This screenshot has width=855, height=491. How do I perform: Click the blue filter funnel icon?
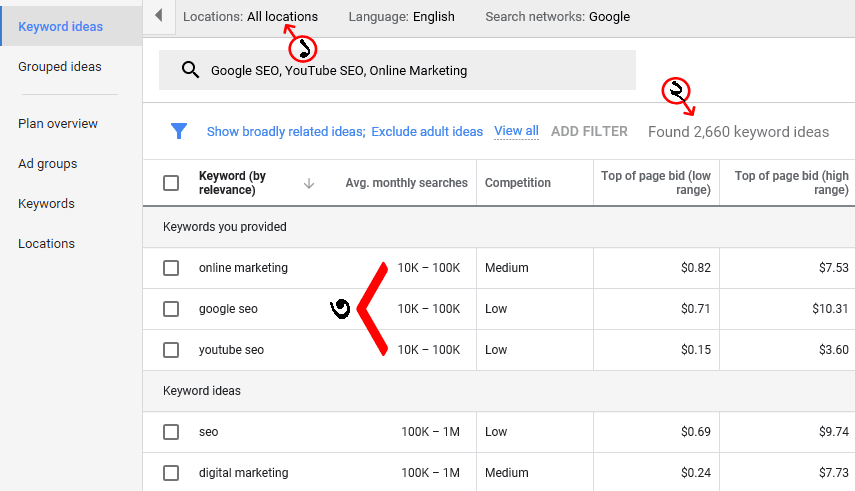coord(179,131)
